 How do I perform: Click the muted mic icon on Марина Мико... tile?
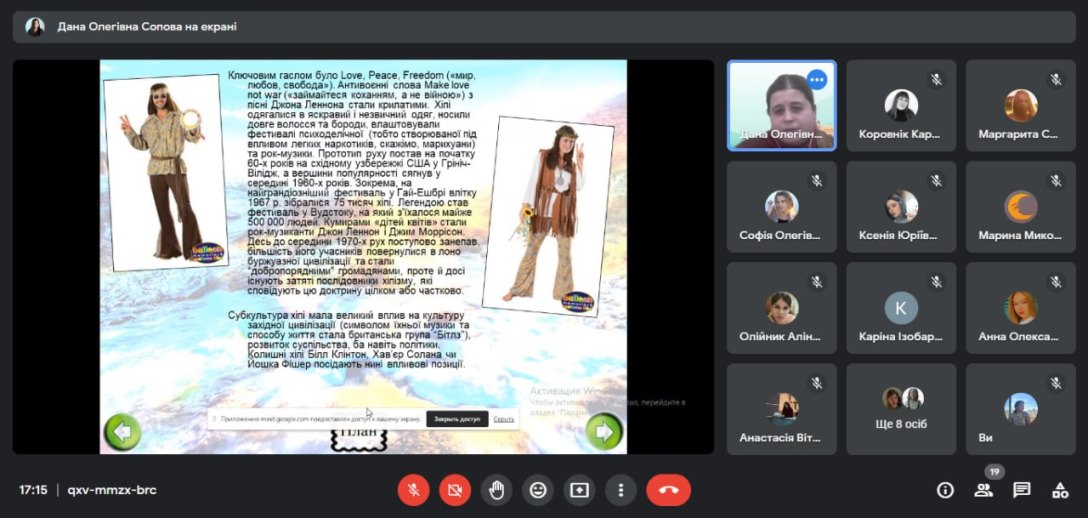coord(1055,181)
